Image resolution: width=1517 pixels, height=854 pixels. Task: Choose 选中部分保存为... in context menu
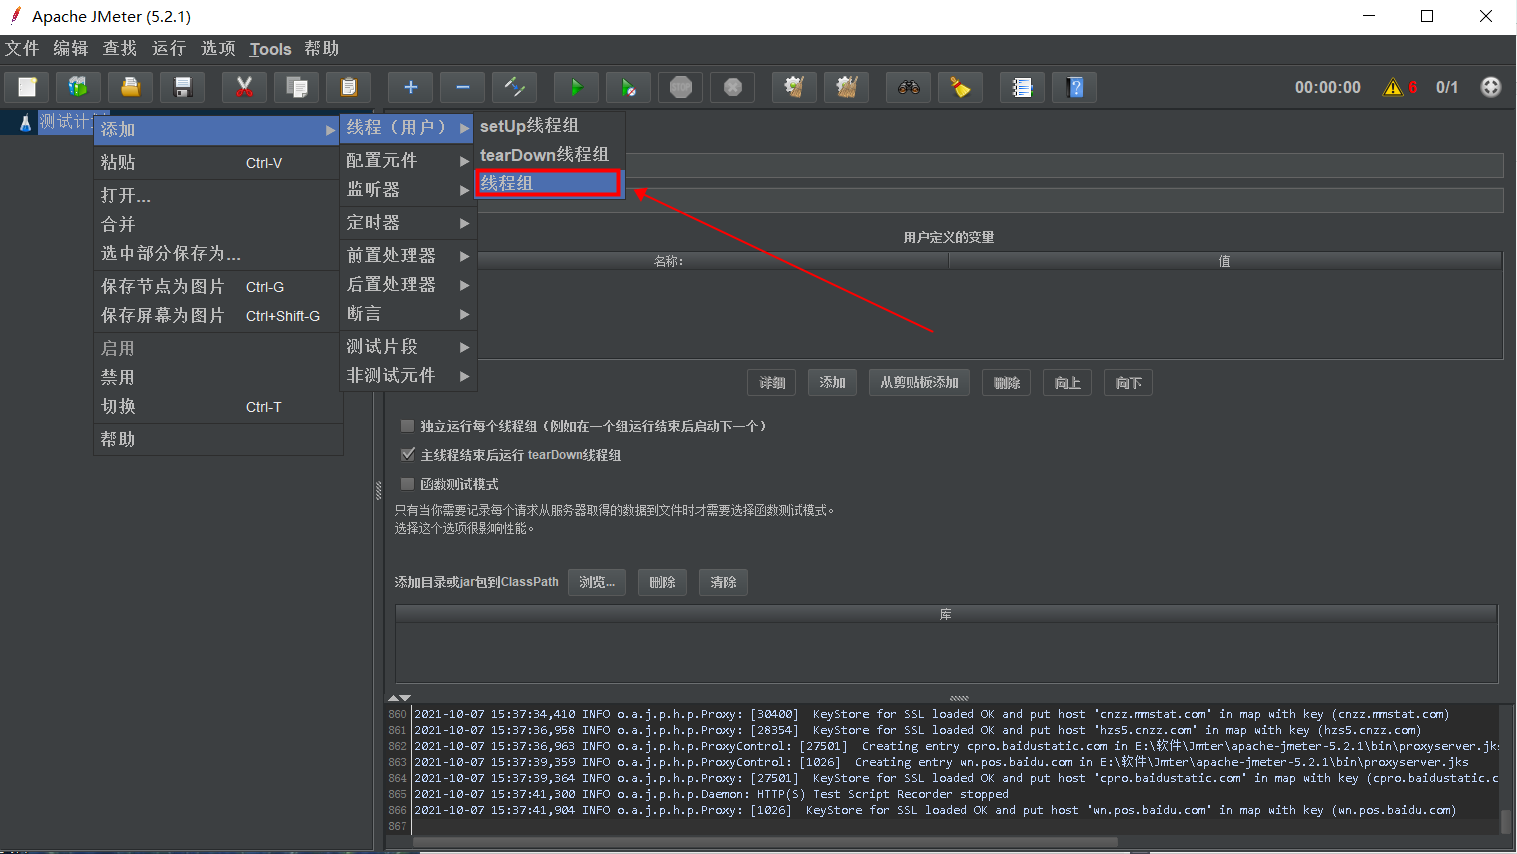218,253
